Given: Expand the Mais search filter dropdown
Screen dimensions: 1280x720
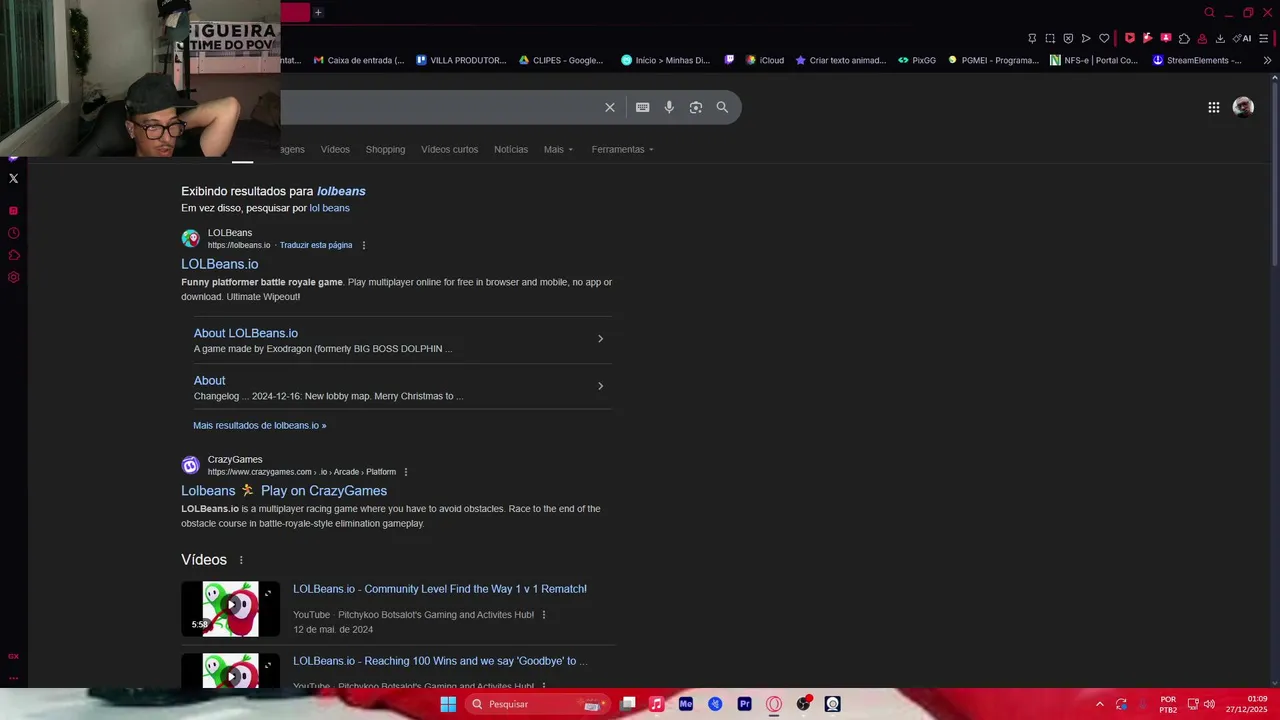Looking at the screenshot, I should point(558,149).
